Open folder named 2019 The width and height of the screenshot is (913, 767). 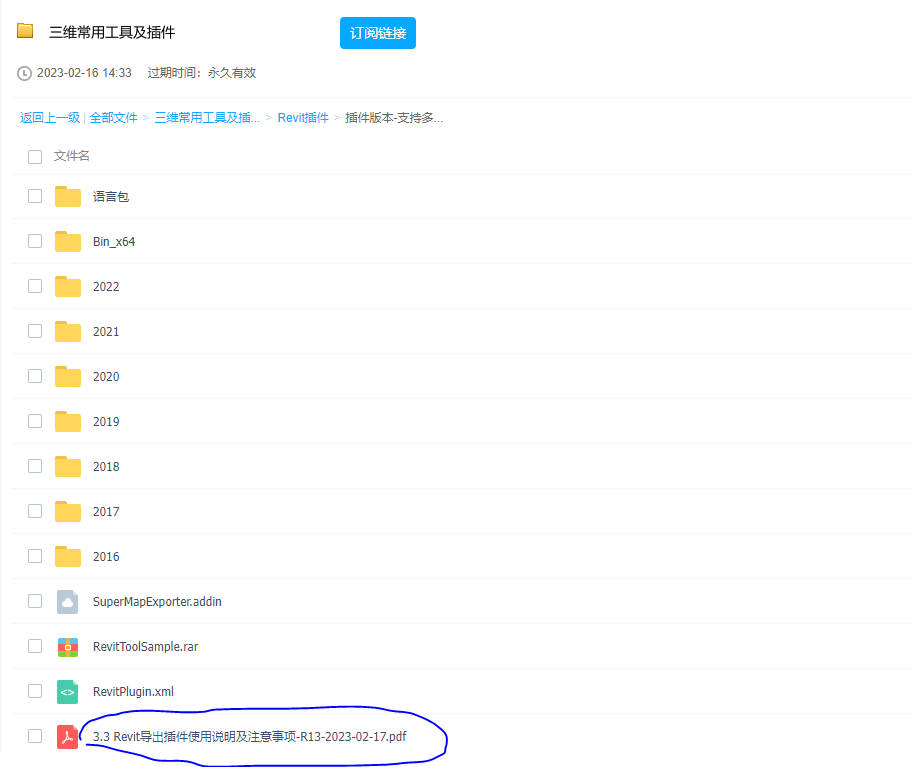(106, 422)
